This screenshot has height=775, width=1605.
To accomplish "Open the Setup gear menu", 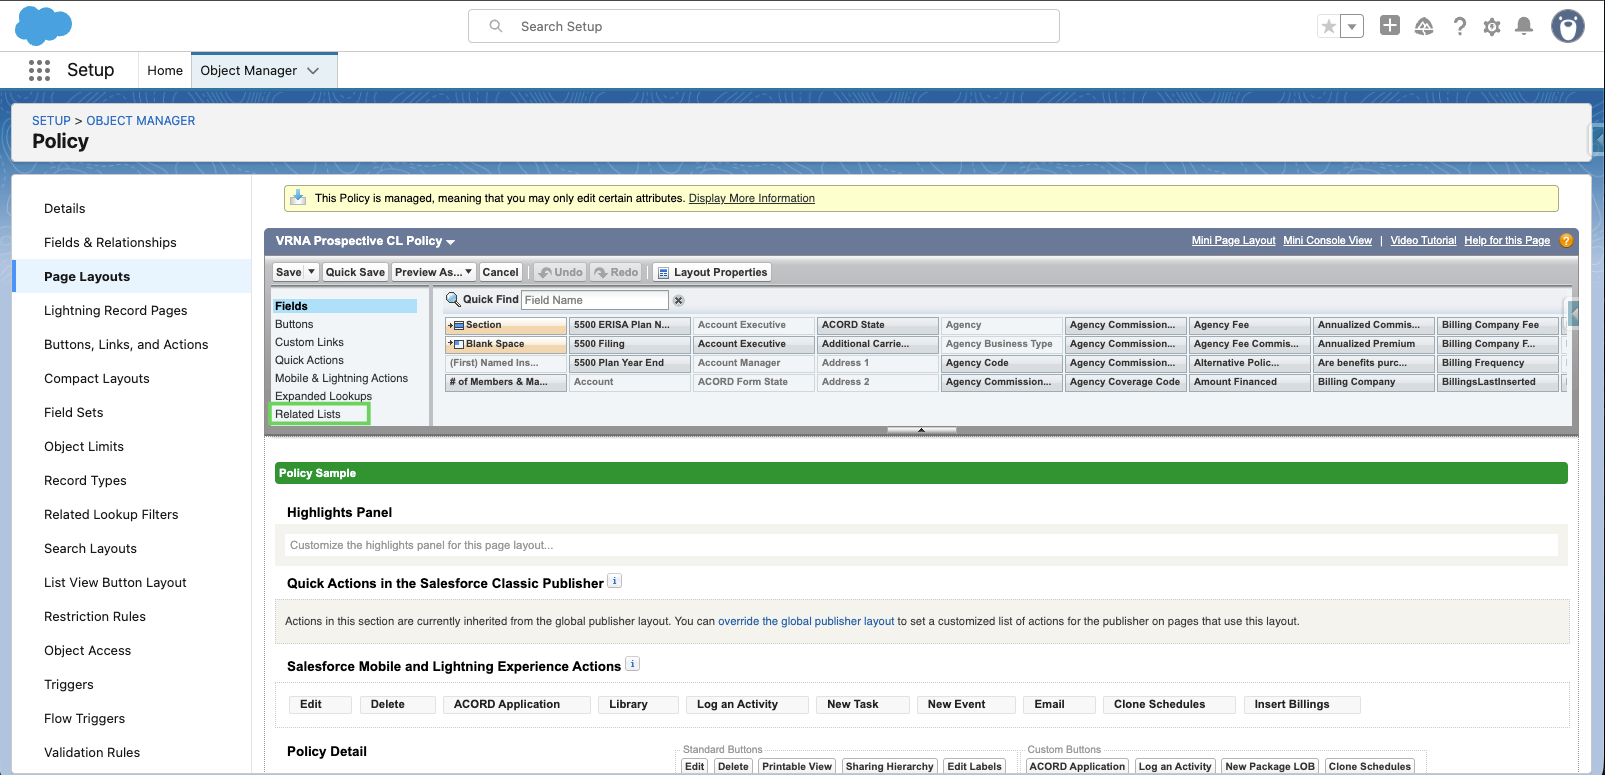I will click(1492, 27).
